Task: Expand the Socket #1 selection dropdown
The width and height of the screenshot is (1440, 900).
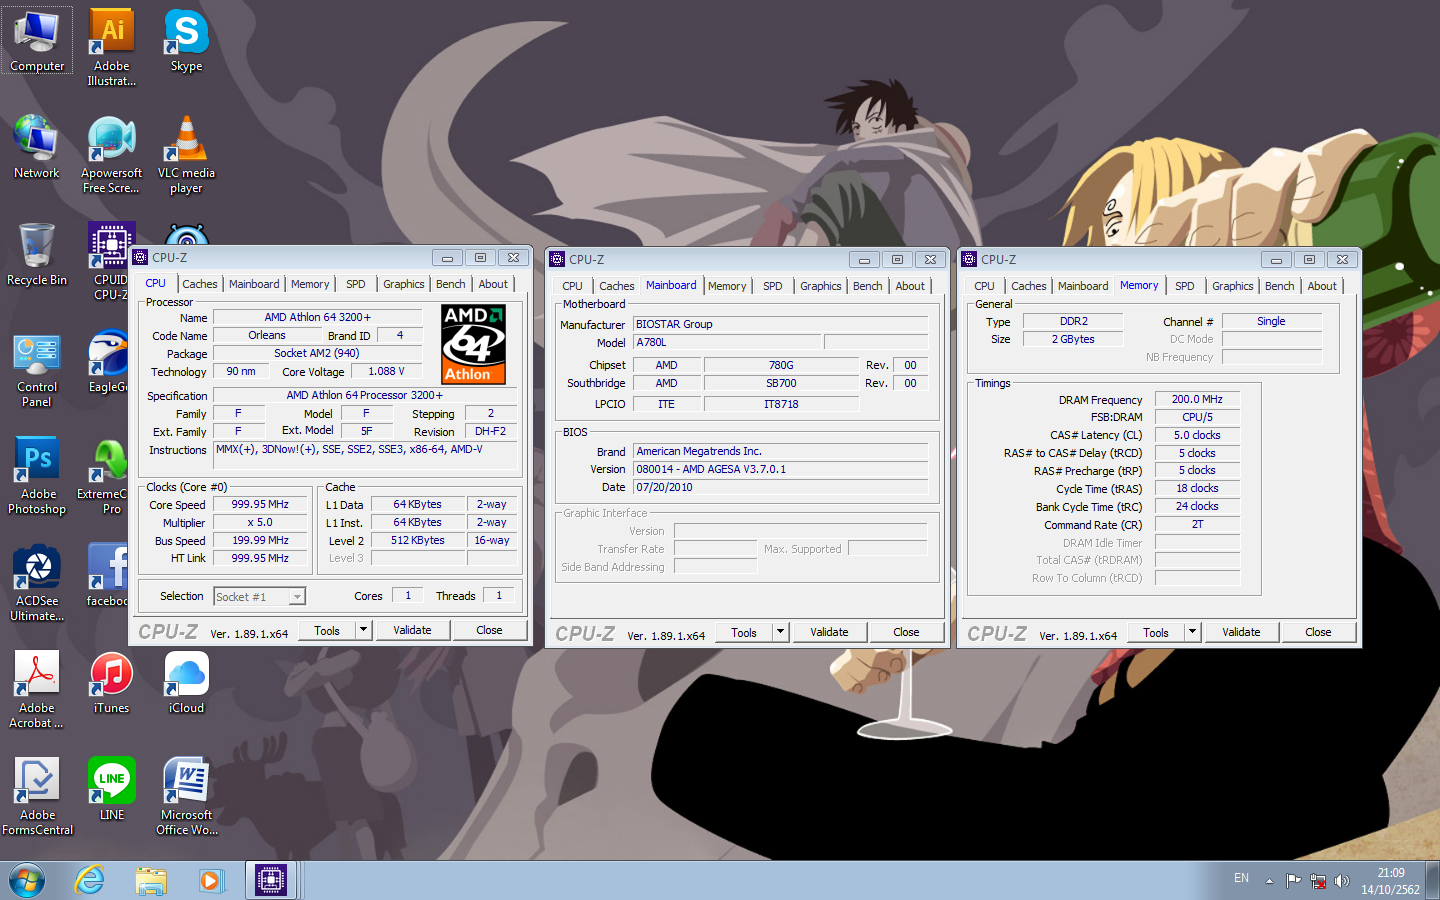Action: [x=297, y=597]
